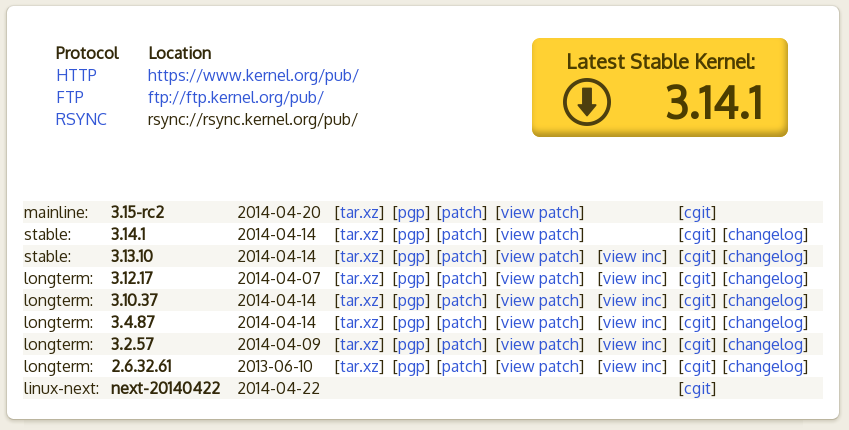The image size is (849, 430).
Task: Download tar.xz for longterm 2.6.32.61
Action: point(359,366)
